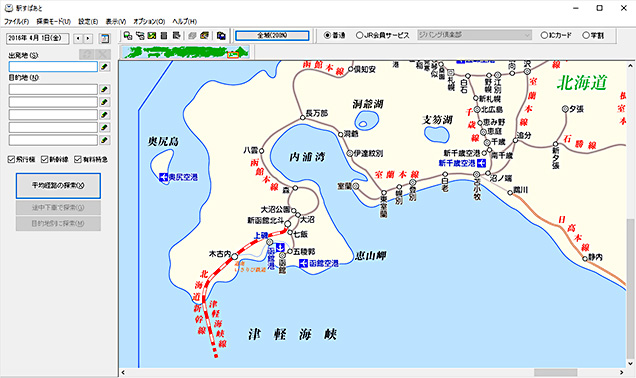Click the blue train toolbar icon
The width and height of the screenshot is (636, 378).
(221, 36)
